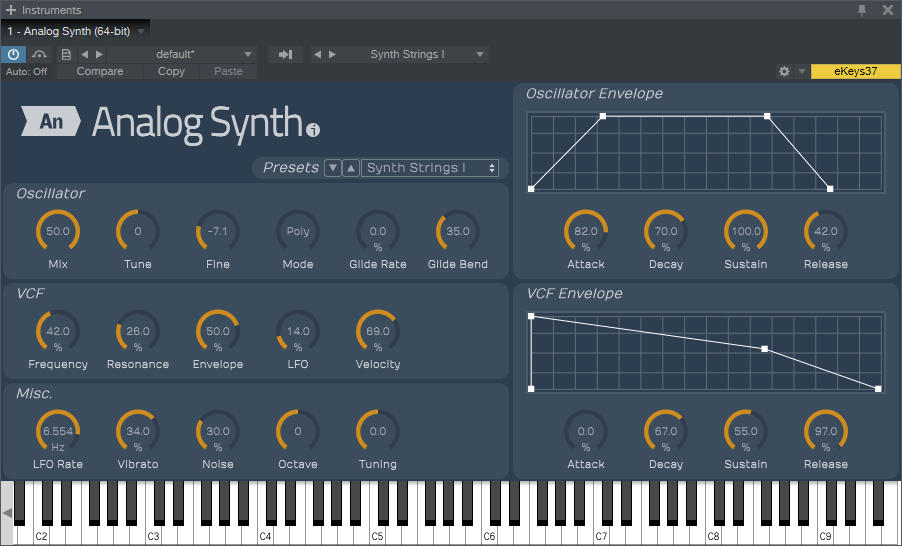
Task: Click Oscillator Envelope Release knob
Action: point(825,231)
